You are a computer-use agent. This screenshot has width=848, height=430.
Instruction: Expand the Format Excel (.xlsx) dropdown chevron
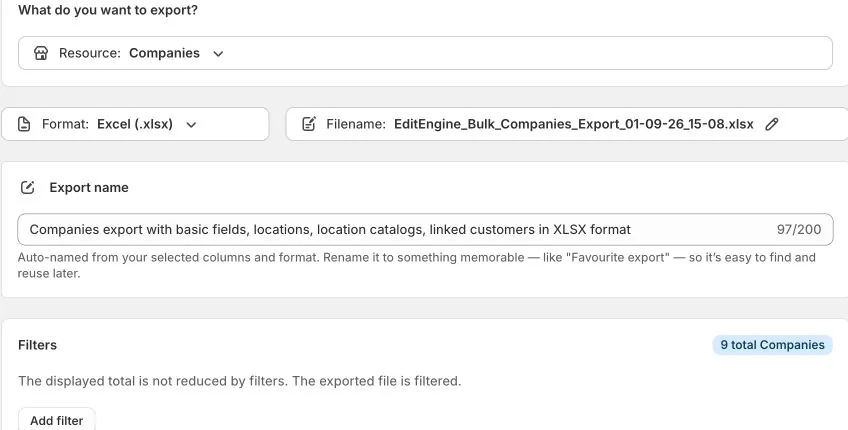191,124
